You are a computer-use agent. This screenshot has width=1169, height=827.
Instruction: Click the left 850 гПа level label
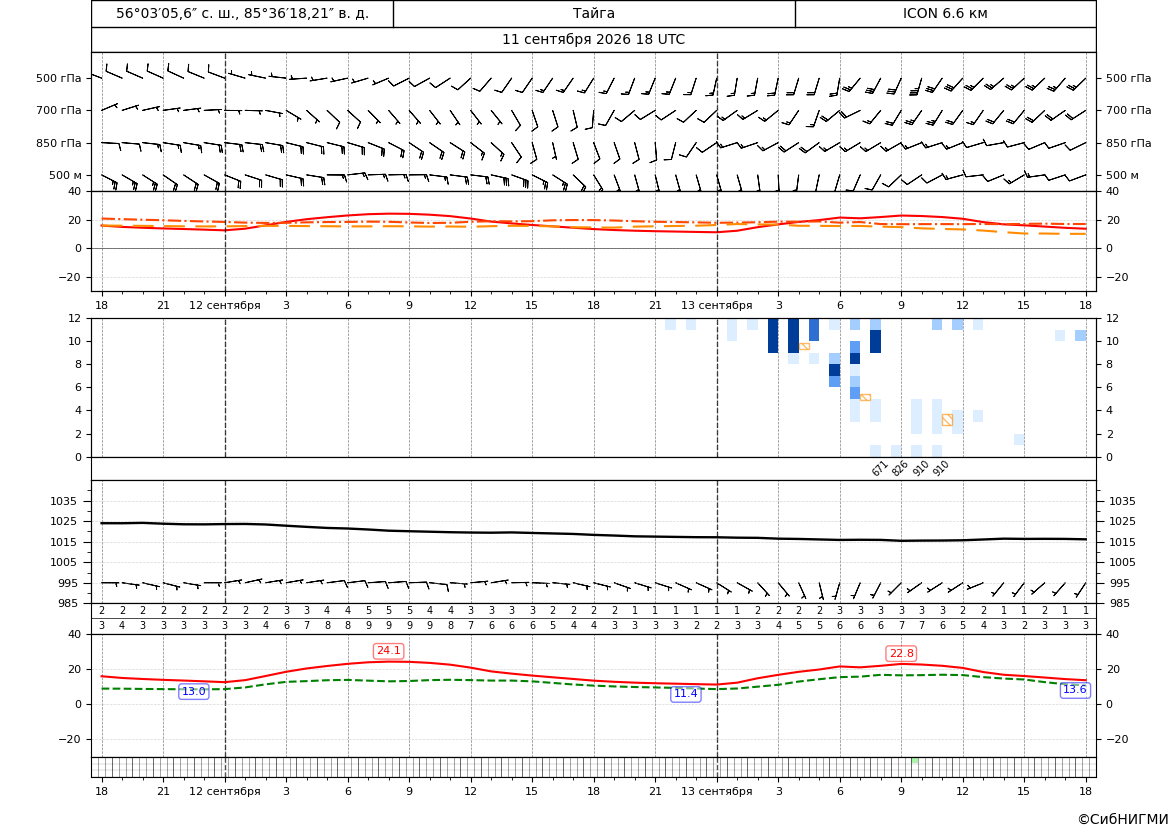pyautogui.click(x=59, y=143)
